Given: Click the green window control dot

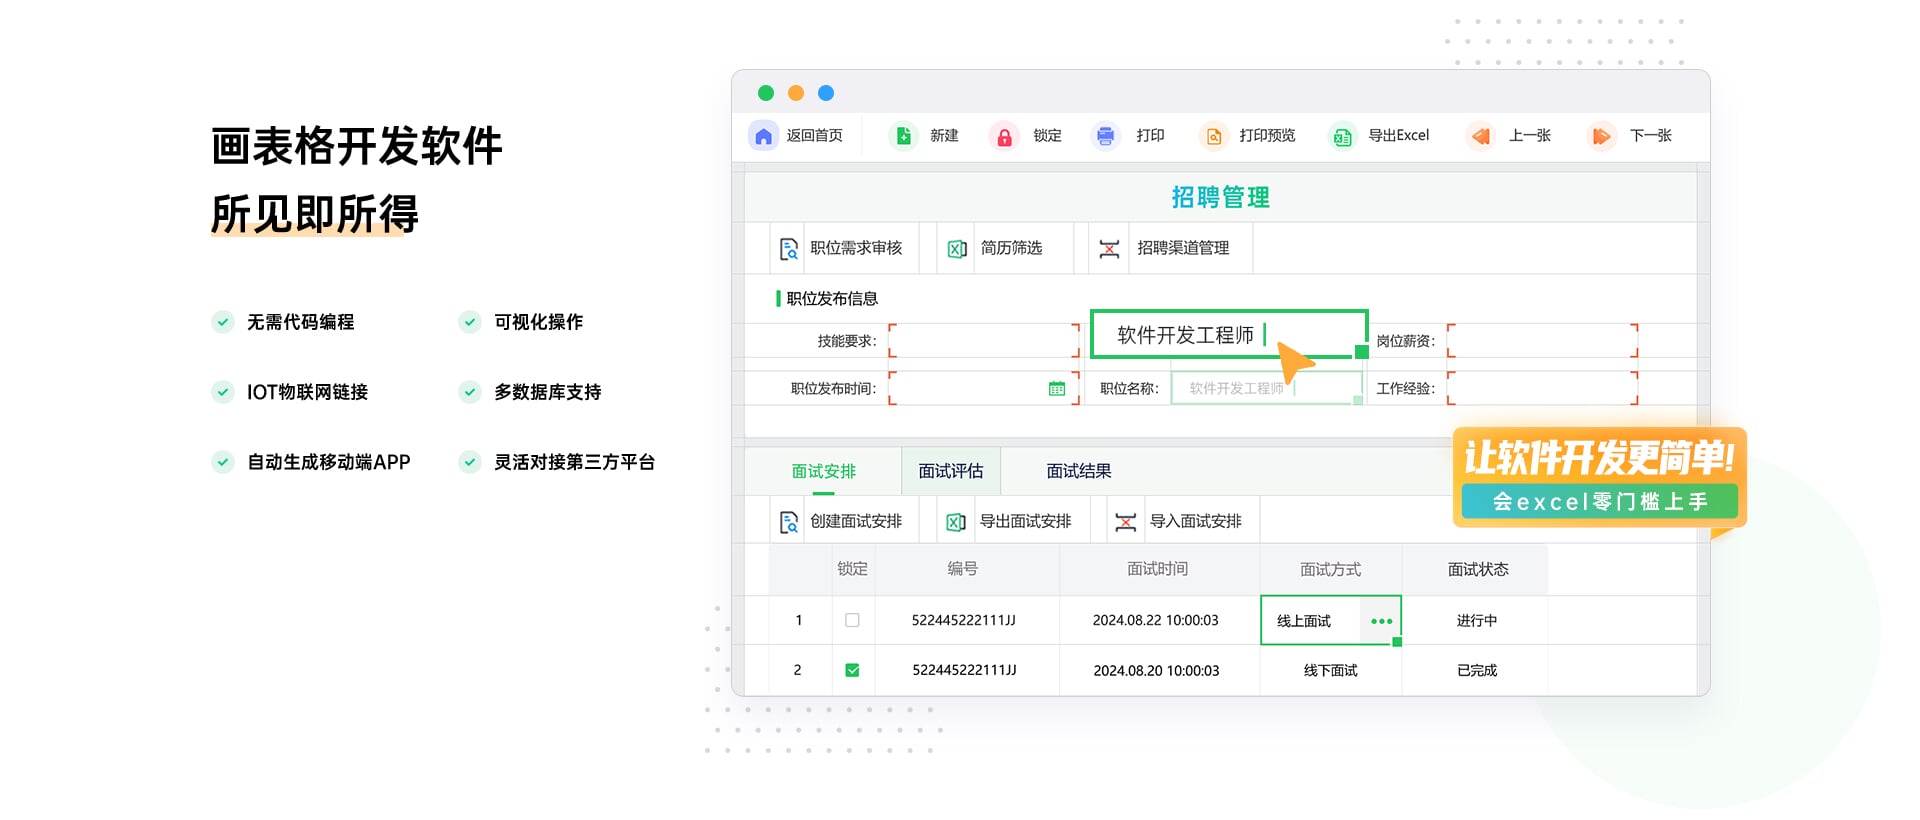Looking at the screenshot, I should click(x=766, y=93).
